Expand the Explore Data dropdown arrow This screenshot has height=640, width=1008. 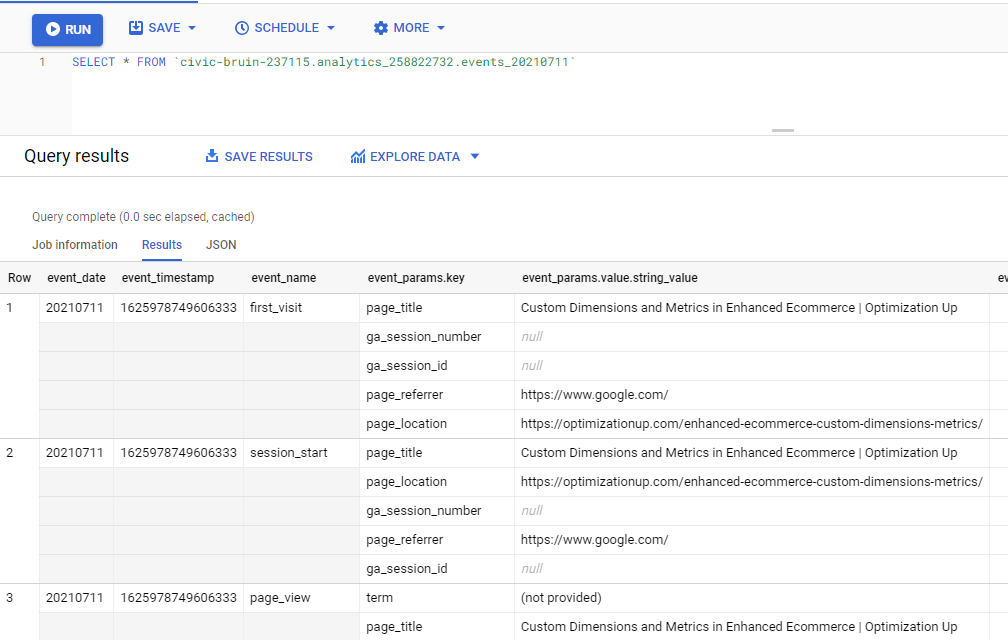pyautogui.click(x=475, y=156)
